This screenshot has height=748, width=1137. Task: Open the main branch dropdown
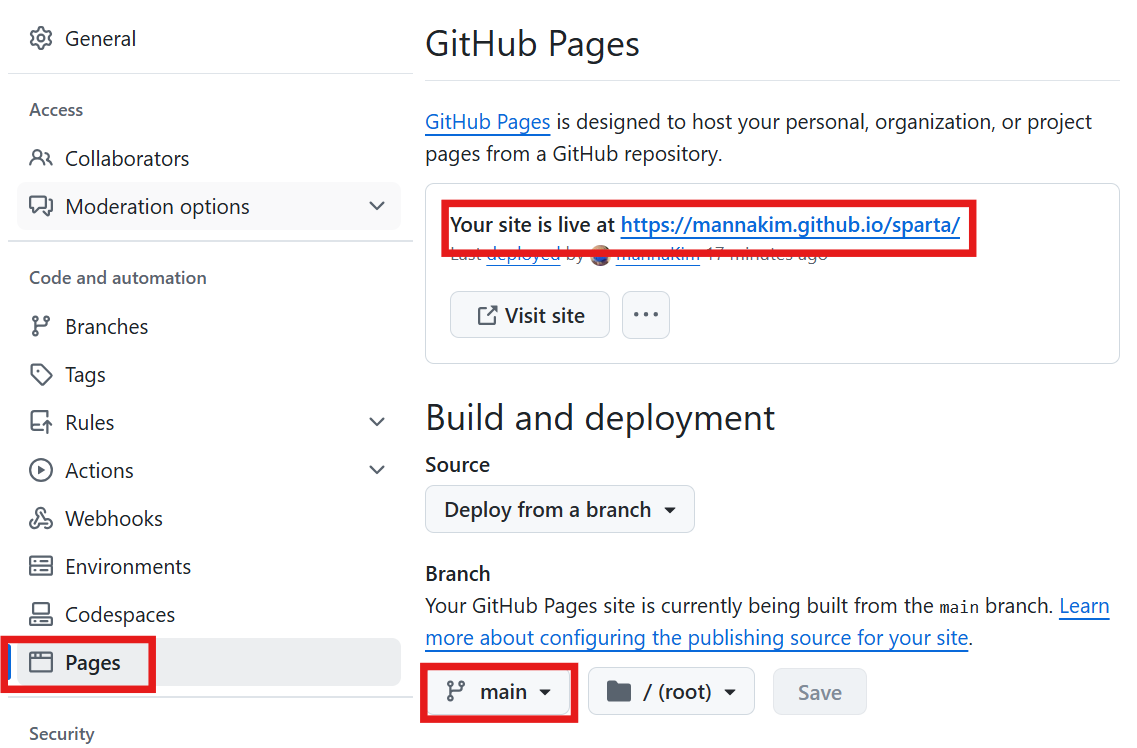tap(497, 691)
